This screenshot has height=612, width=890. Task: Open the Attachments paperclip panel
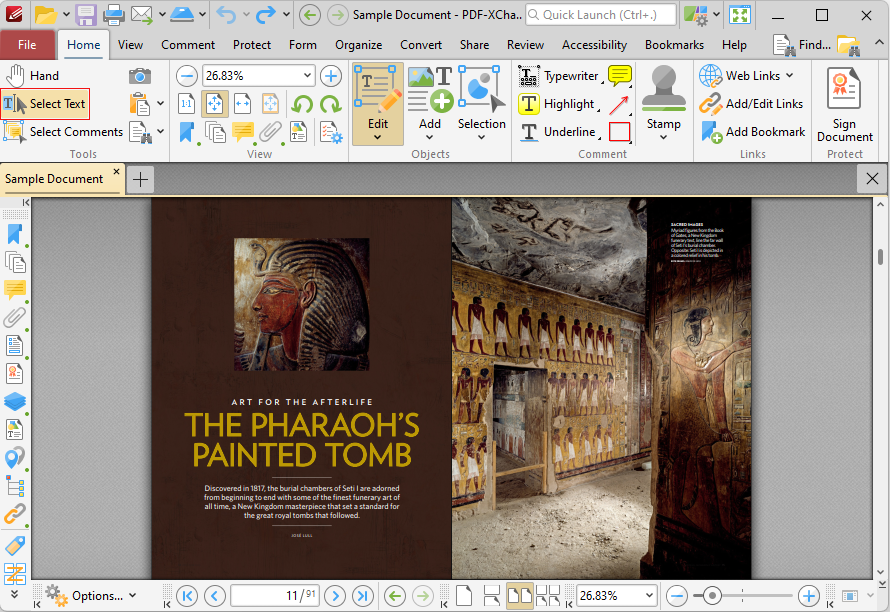point(14,318)
